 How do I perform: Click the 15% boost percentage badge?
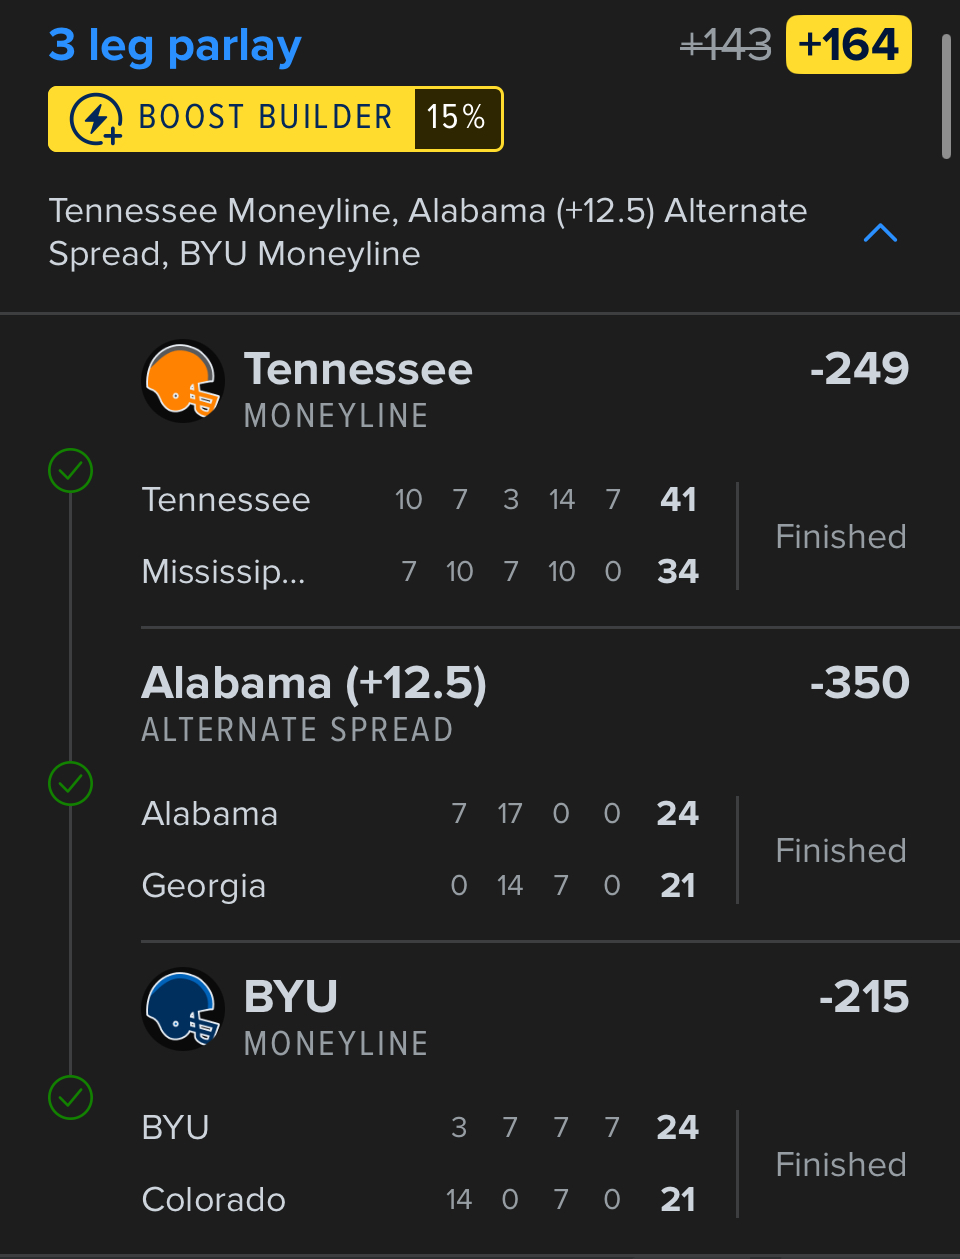[457, 118]
